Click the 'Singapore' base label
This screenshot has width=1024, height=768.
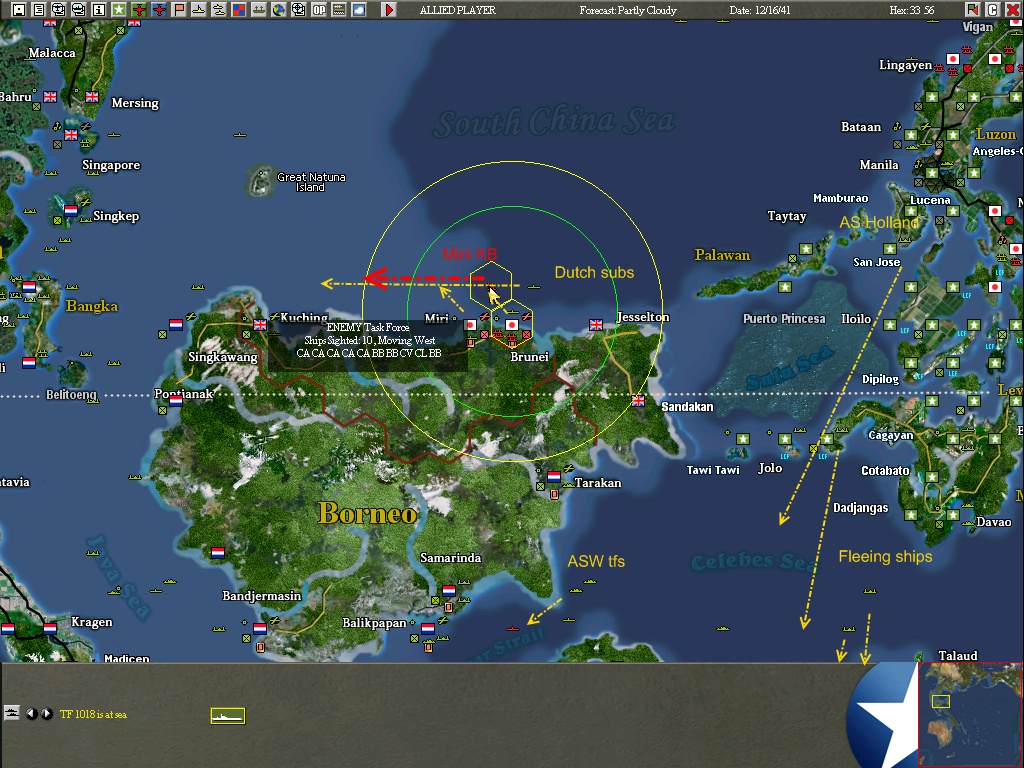point(111,165)
